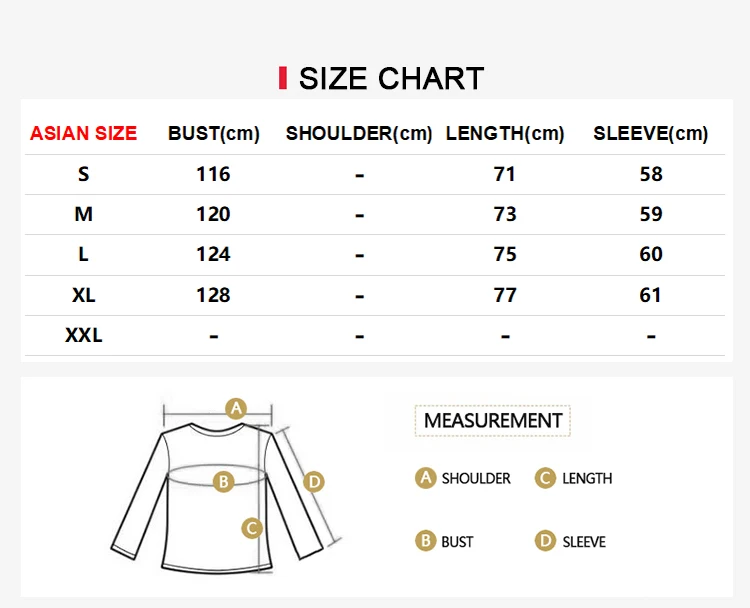Click the BUST(cm) column header

(x=213, y=133)
